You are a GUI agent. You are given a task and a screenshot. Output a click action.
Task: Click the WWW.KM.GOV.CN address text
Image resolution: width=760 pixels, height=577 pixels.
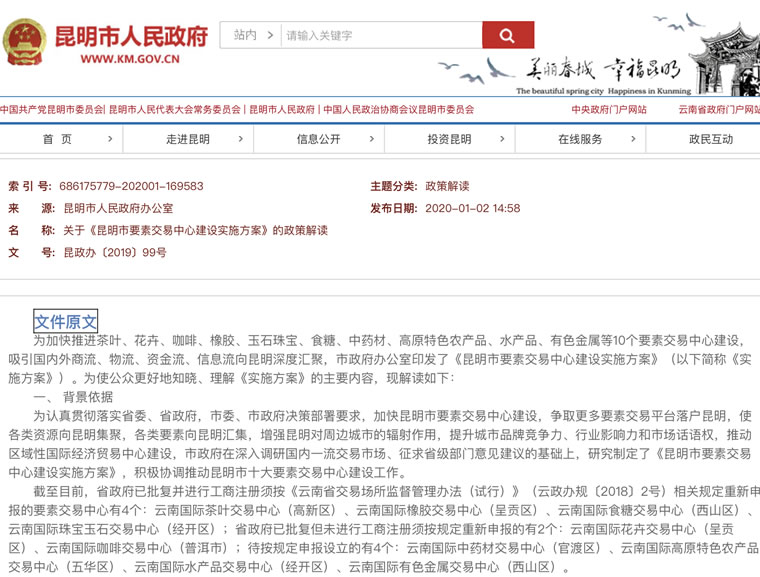click(130, 59)
